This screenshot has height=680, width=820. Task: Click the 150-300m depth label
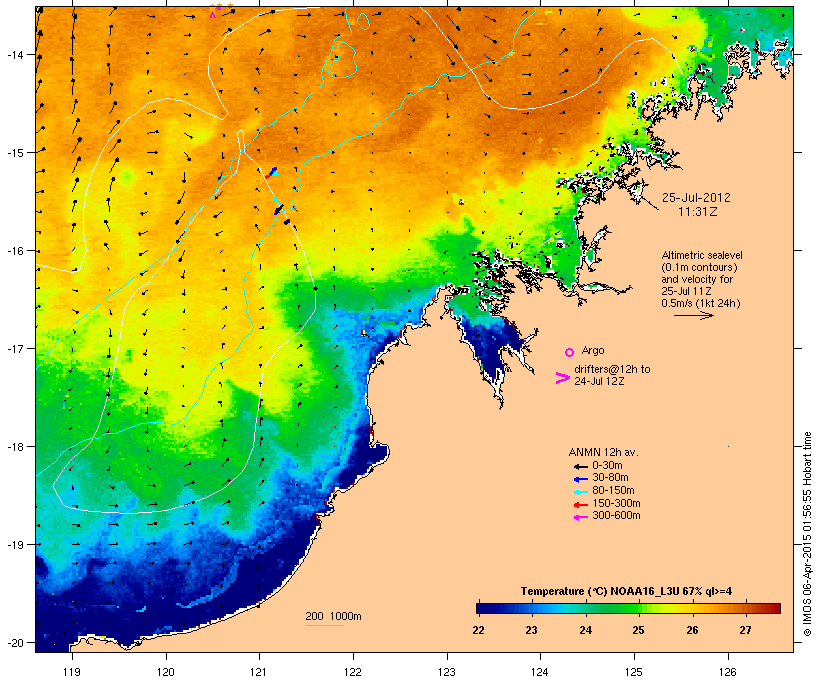point(616,503)
